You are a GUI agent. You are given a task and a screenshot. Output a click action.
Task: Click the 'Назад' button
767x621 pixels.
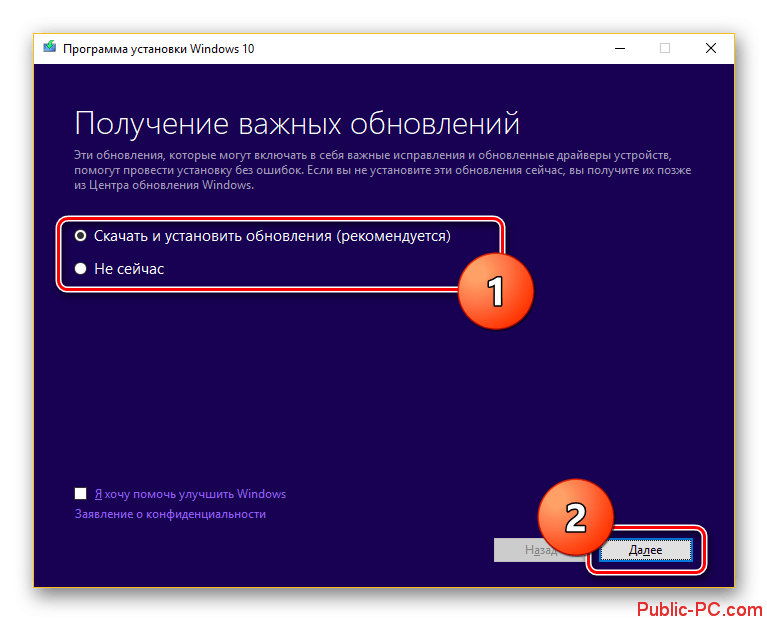coord(541,550)
